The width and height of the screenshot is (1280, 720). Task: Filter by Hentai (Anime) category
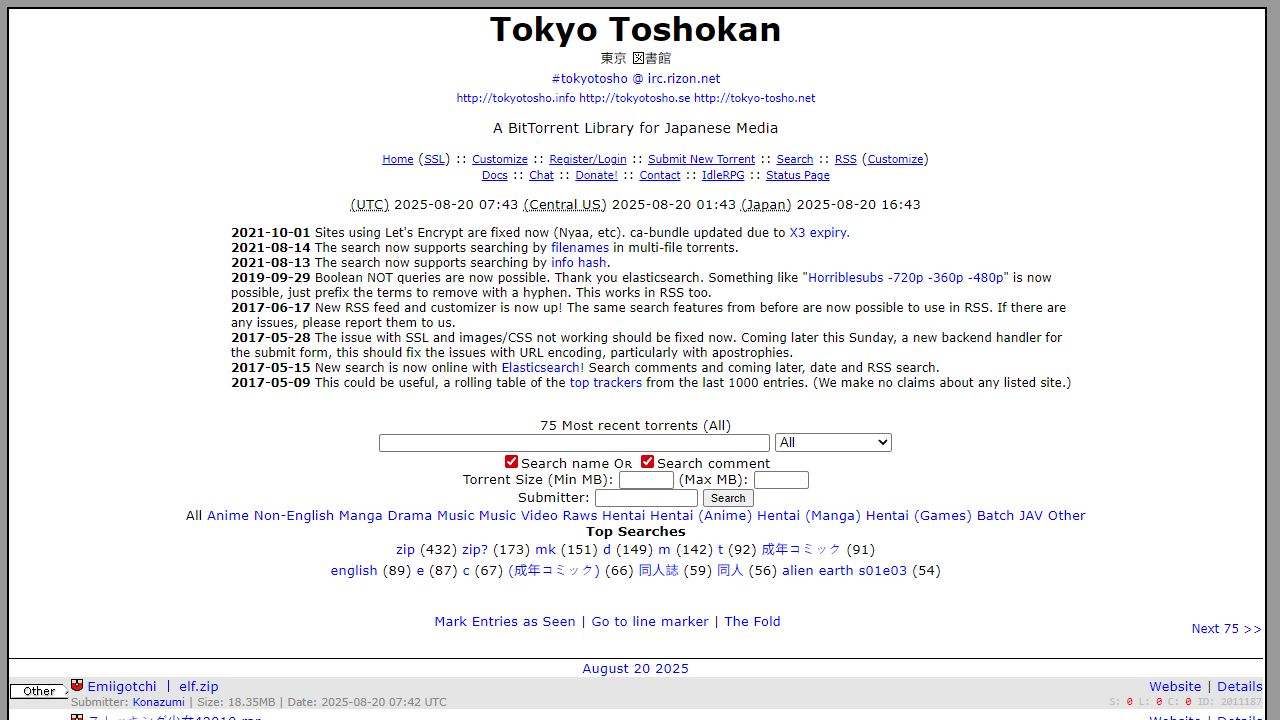(701, 516)
